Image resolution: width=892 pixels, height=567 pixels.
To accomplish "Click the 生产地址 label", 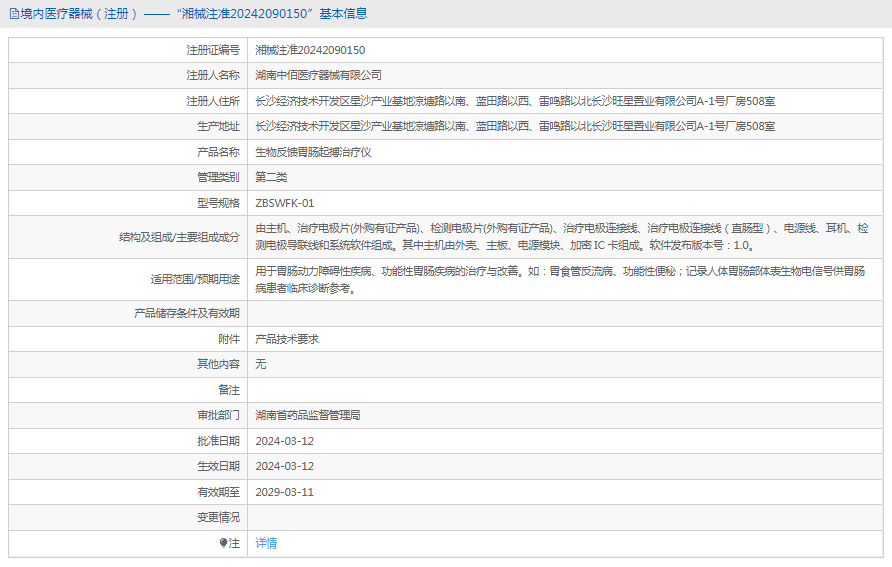I will 218,126.
